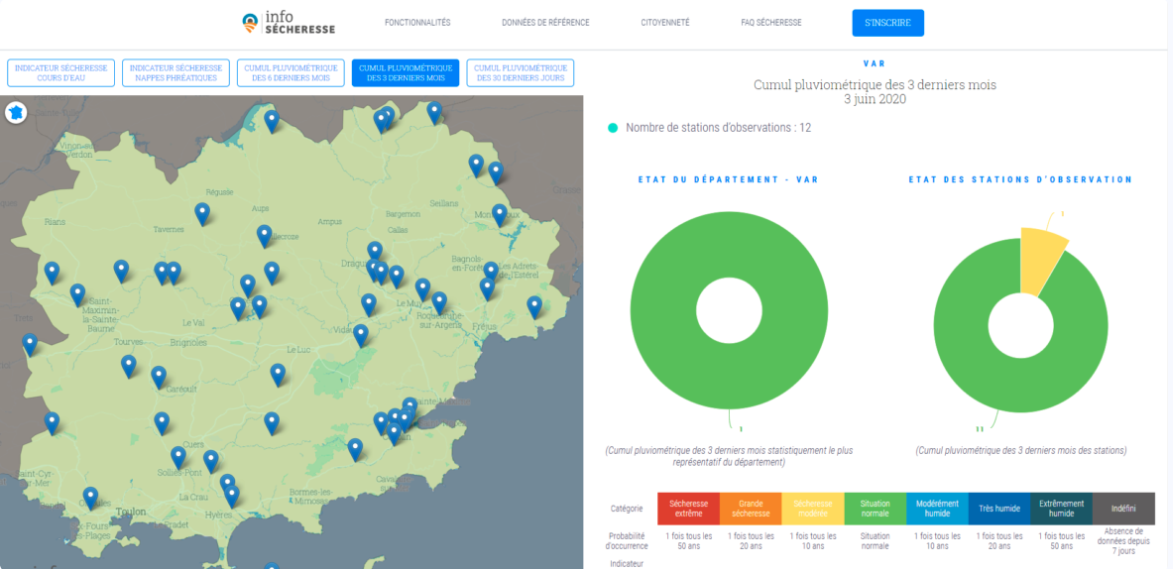Click the Fréjus label on the map
Image resolution: width=1173 pixels, height=569 pixels.
click(x=485, y=327)
